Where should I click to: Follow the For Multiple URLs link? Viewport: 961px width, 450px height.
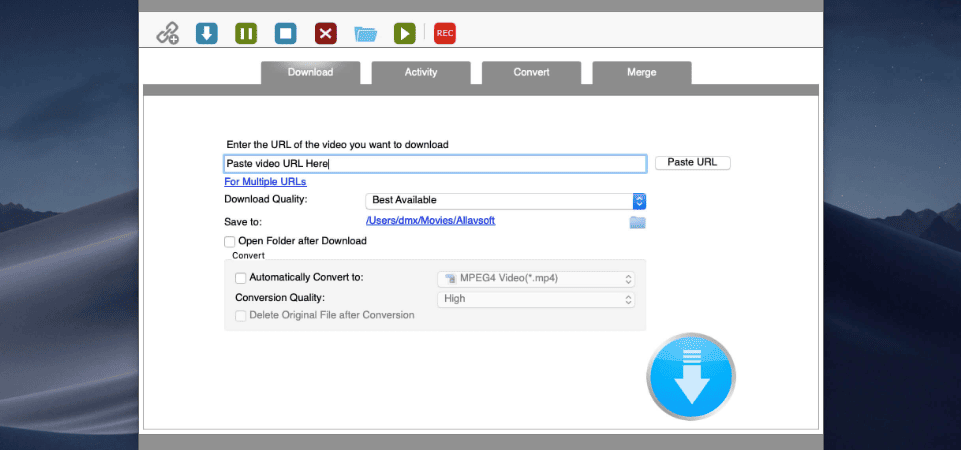[x=265, y=182]
